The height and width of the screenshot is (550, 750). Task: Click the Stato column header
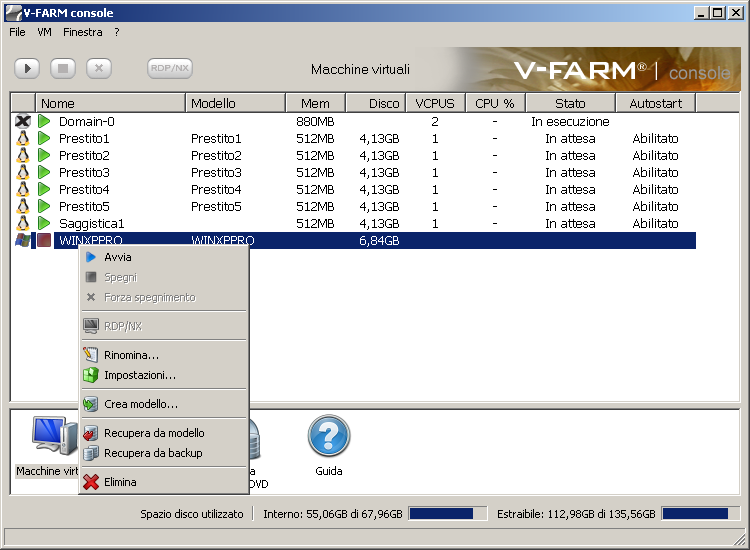click(570, 103)
